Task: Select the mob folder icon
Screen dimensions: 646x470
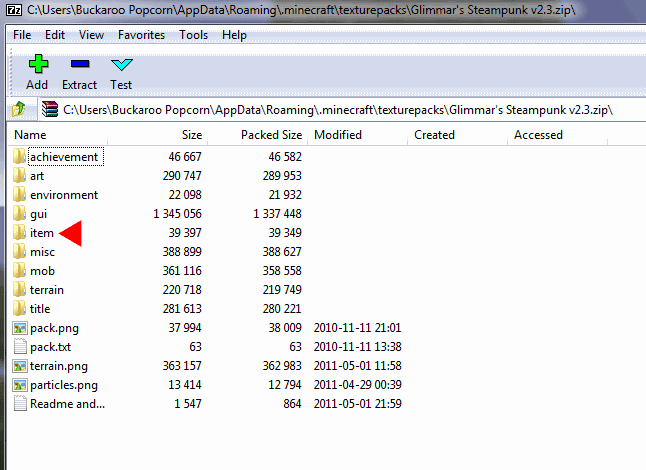Action: pos(19,271)
